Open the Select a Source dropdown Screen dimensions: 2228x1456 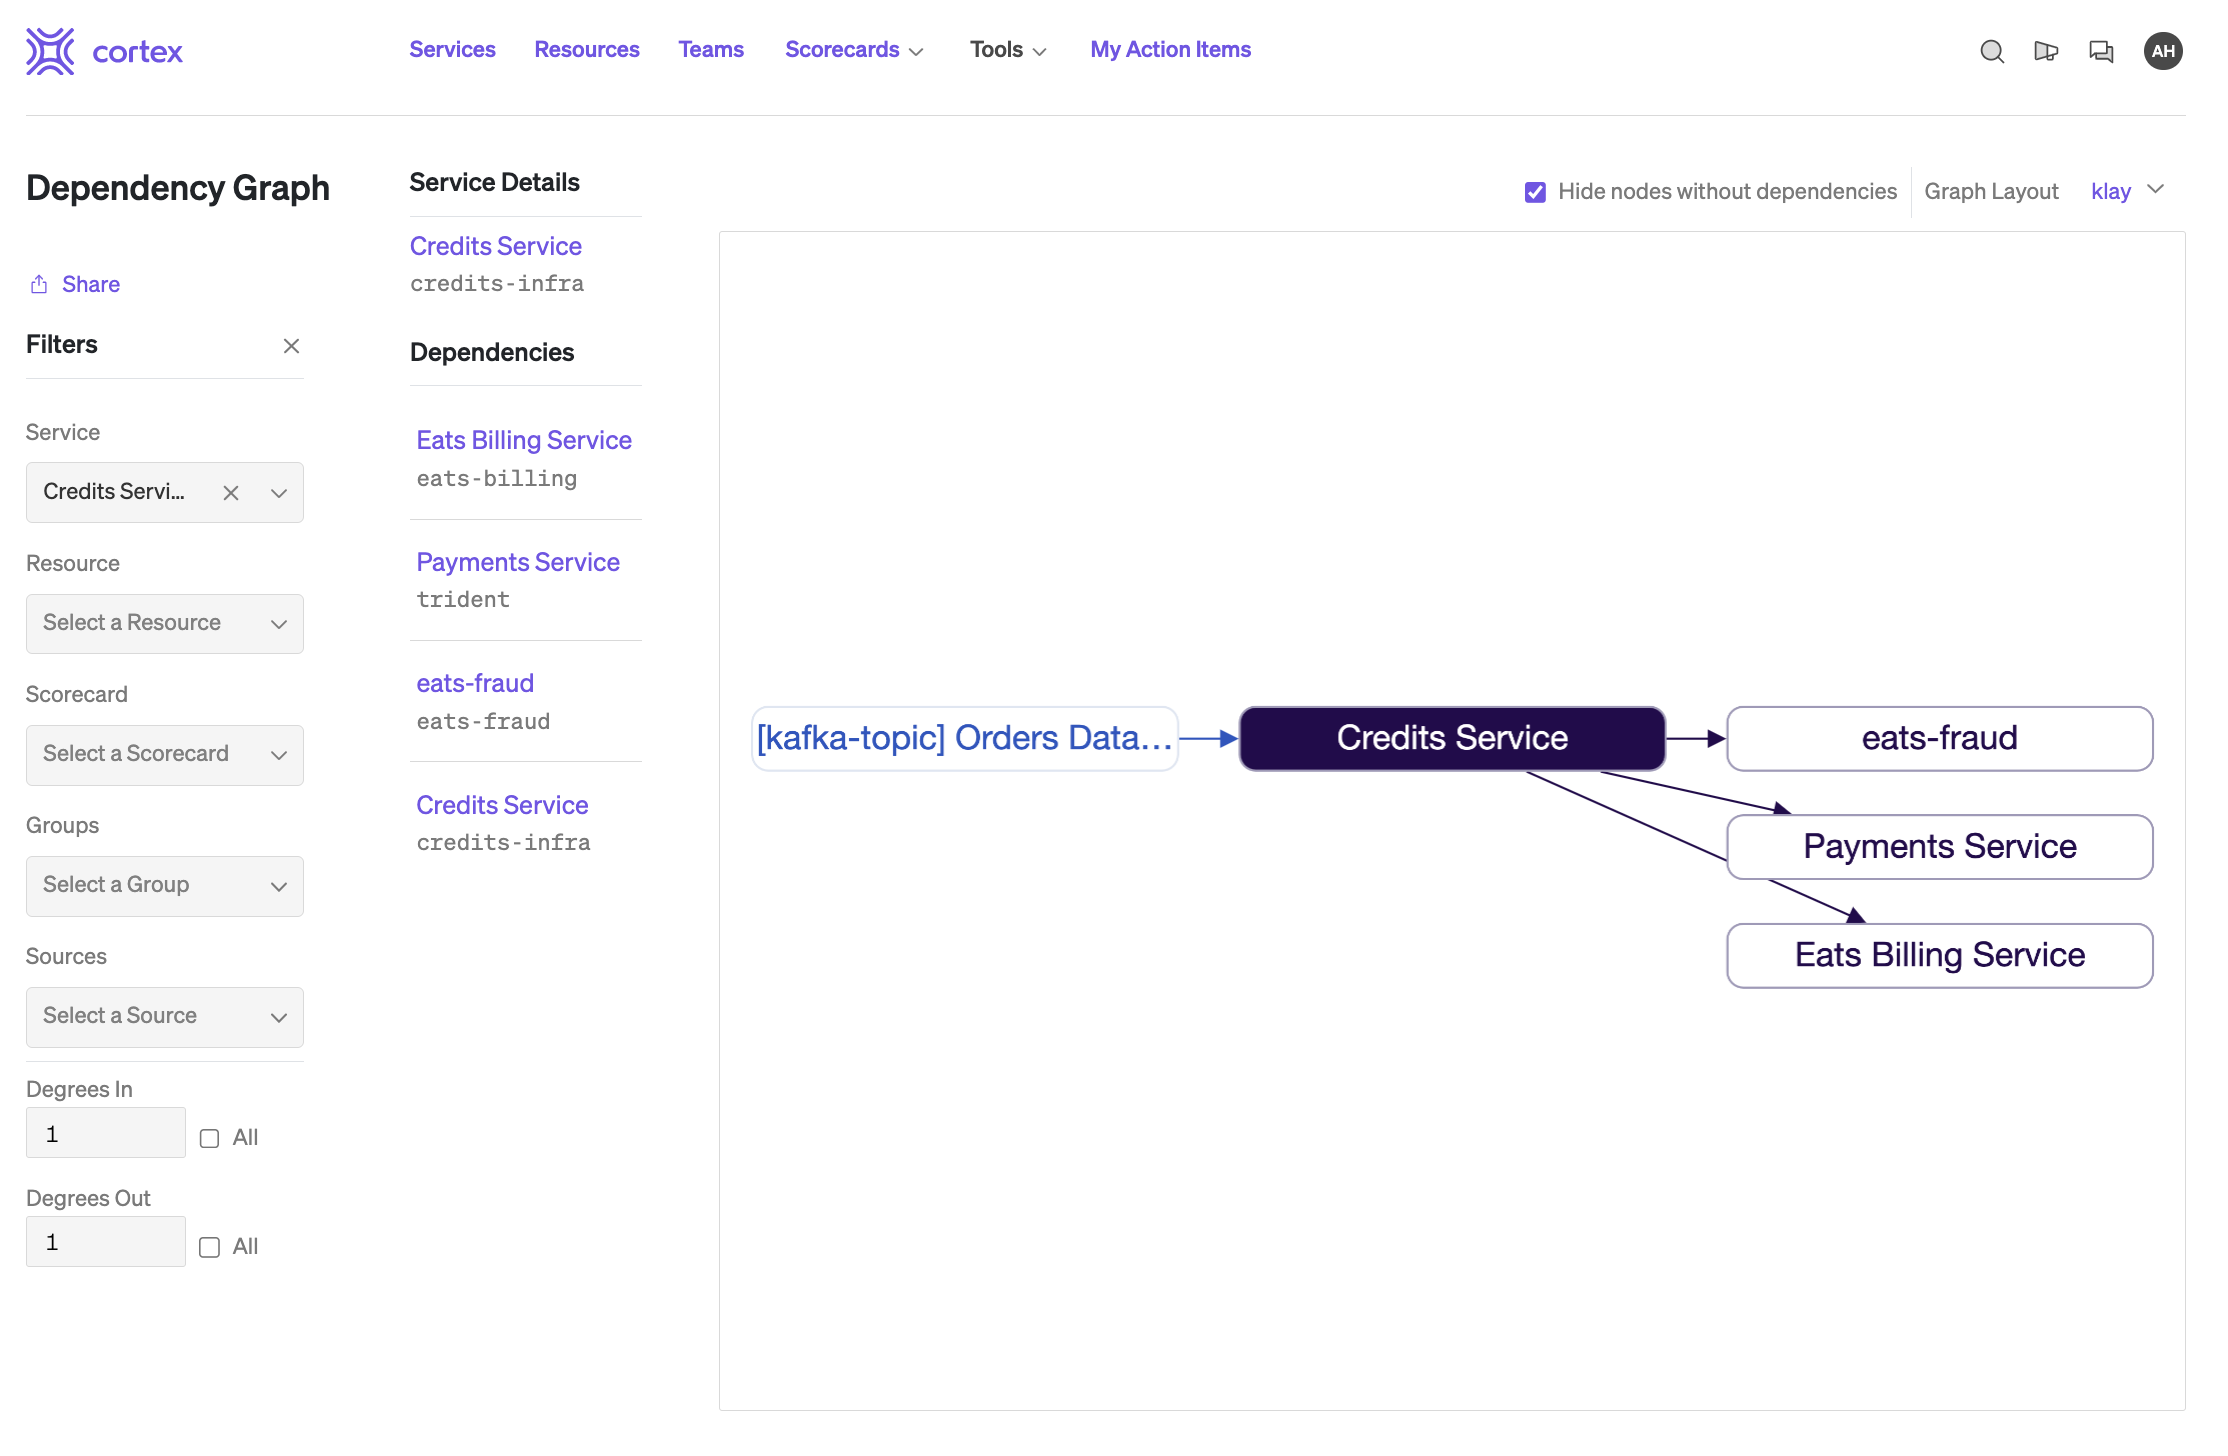[165, 1016]
